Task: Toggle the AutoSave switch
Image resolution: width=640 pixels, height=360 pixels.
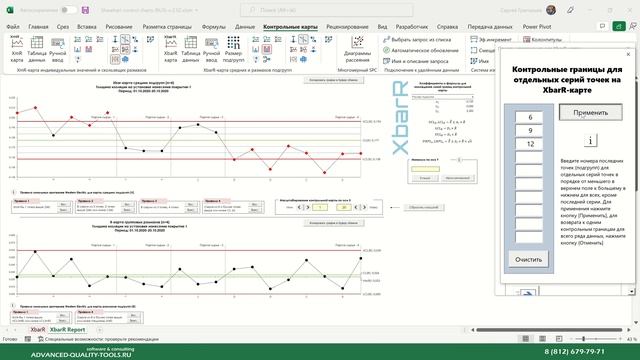Action: [69, 10]
